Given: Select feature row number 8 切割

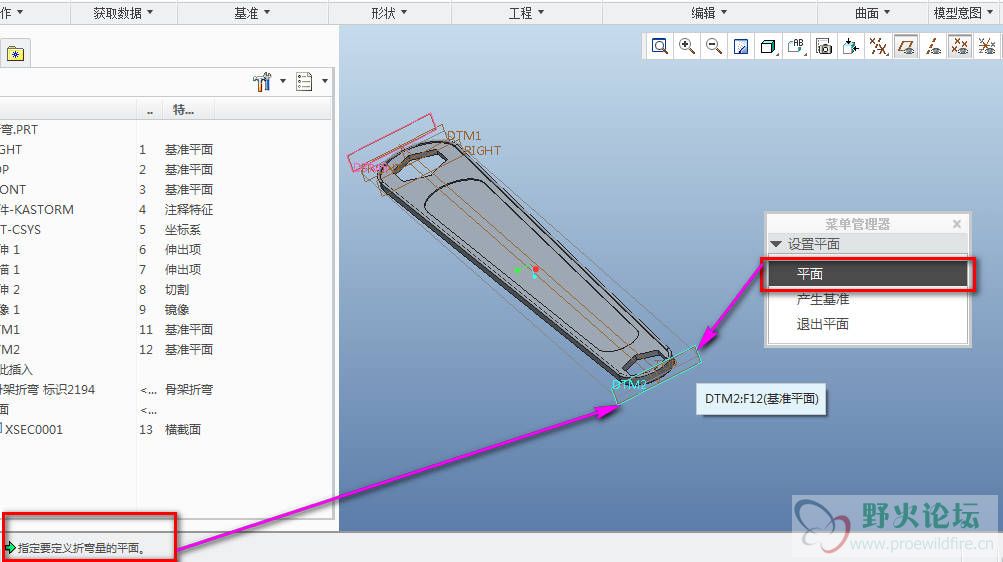Looking at the screenshot, I should point(164,290).
